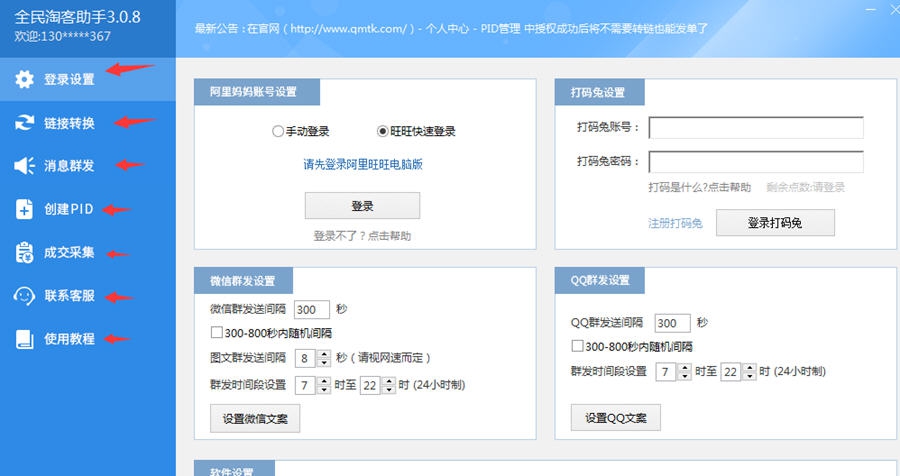Increase QQ 群发 start hour stepper
The width and height of the screenshot is (900, 476).
point(685,367)
